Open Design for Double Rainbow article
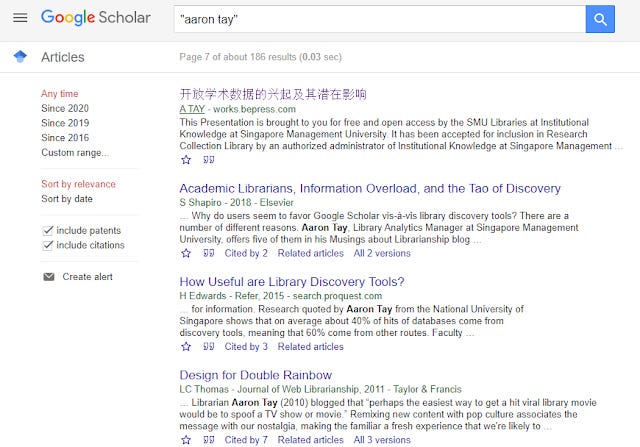This screenshot has width=640, height=447. (x=256, y=375)
